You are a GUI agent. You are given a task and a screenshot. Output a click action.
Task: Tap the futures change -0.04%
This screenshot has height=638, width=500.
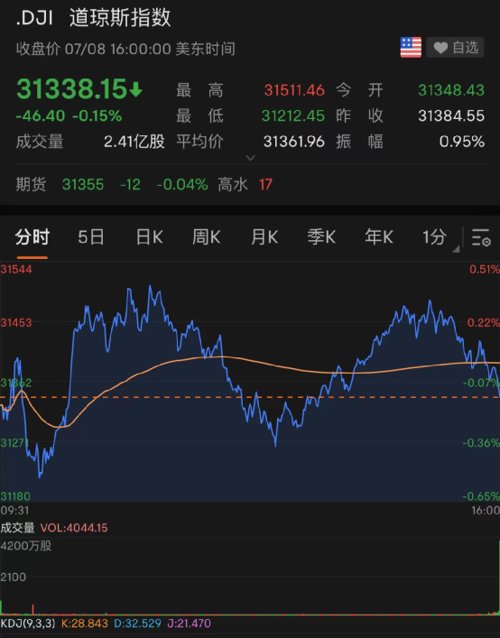(182, 185)
